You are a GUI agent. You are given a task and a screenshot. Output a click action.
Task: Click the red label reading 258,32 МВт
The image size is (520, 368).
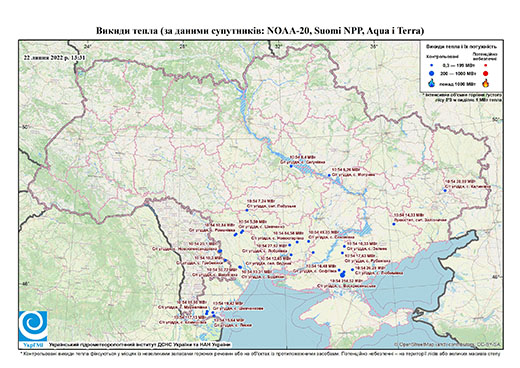tap(345, 281)
